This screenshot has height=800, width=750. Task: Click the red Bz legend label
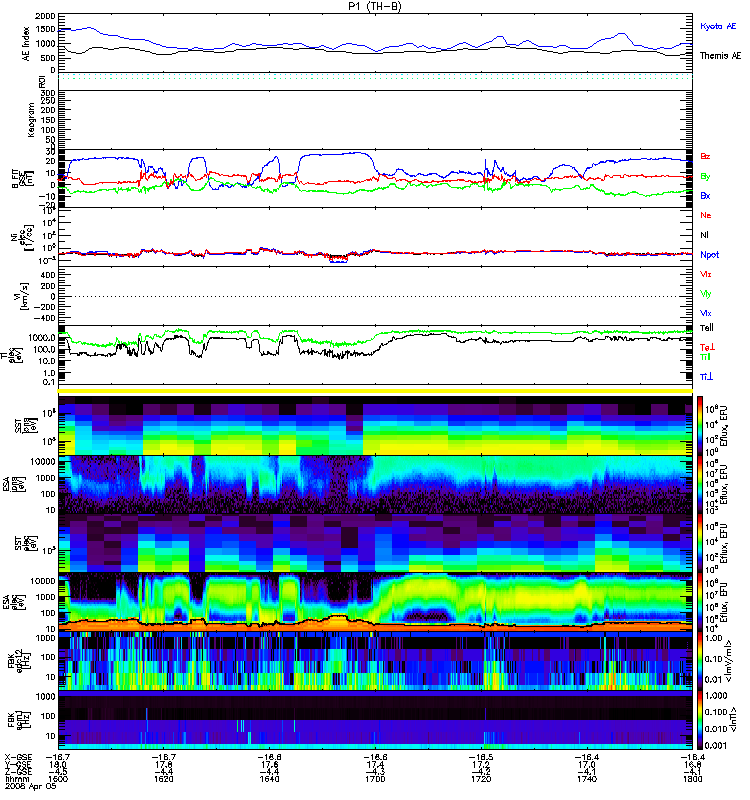705,156
